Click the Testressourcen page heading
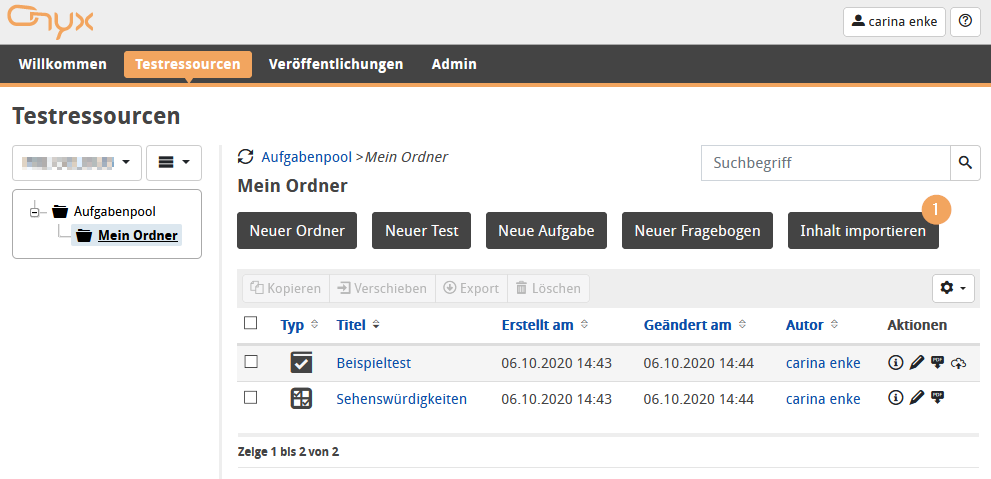This screenshot has width=991, height=479. point(96,116)
